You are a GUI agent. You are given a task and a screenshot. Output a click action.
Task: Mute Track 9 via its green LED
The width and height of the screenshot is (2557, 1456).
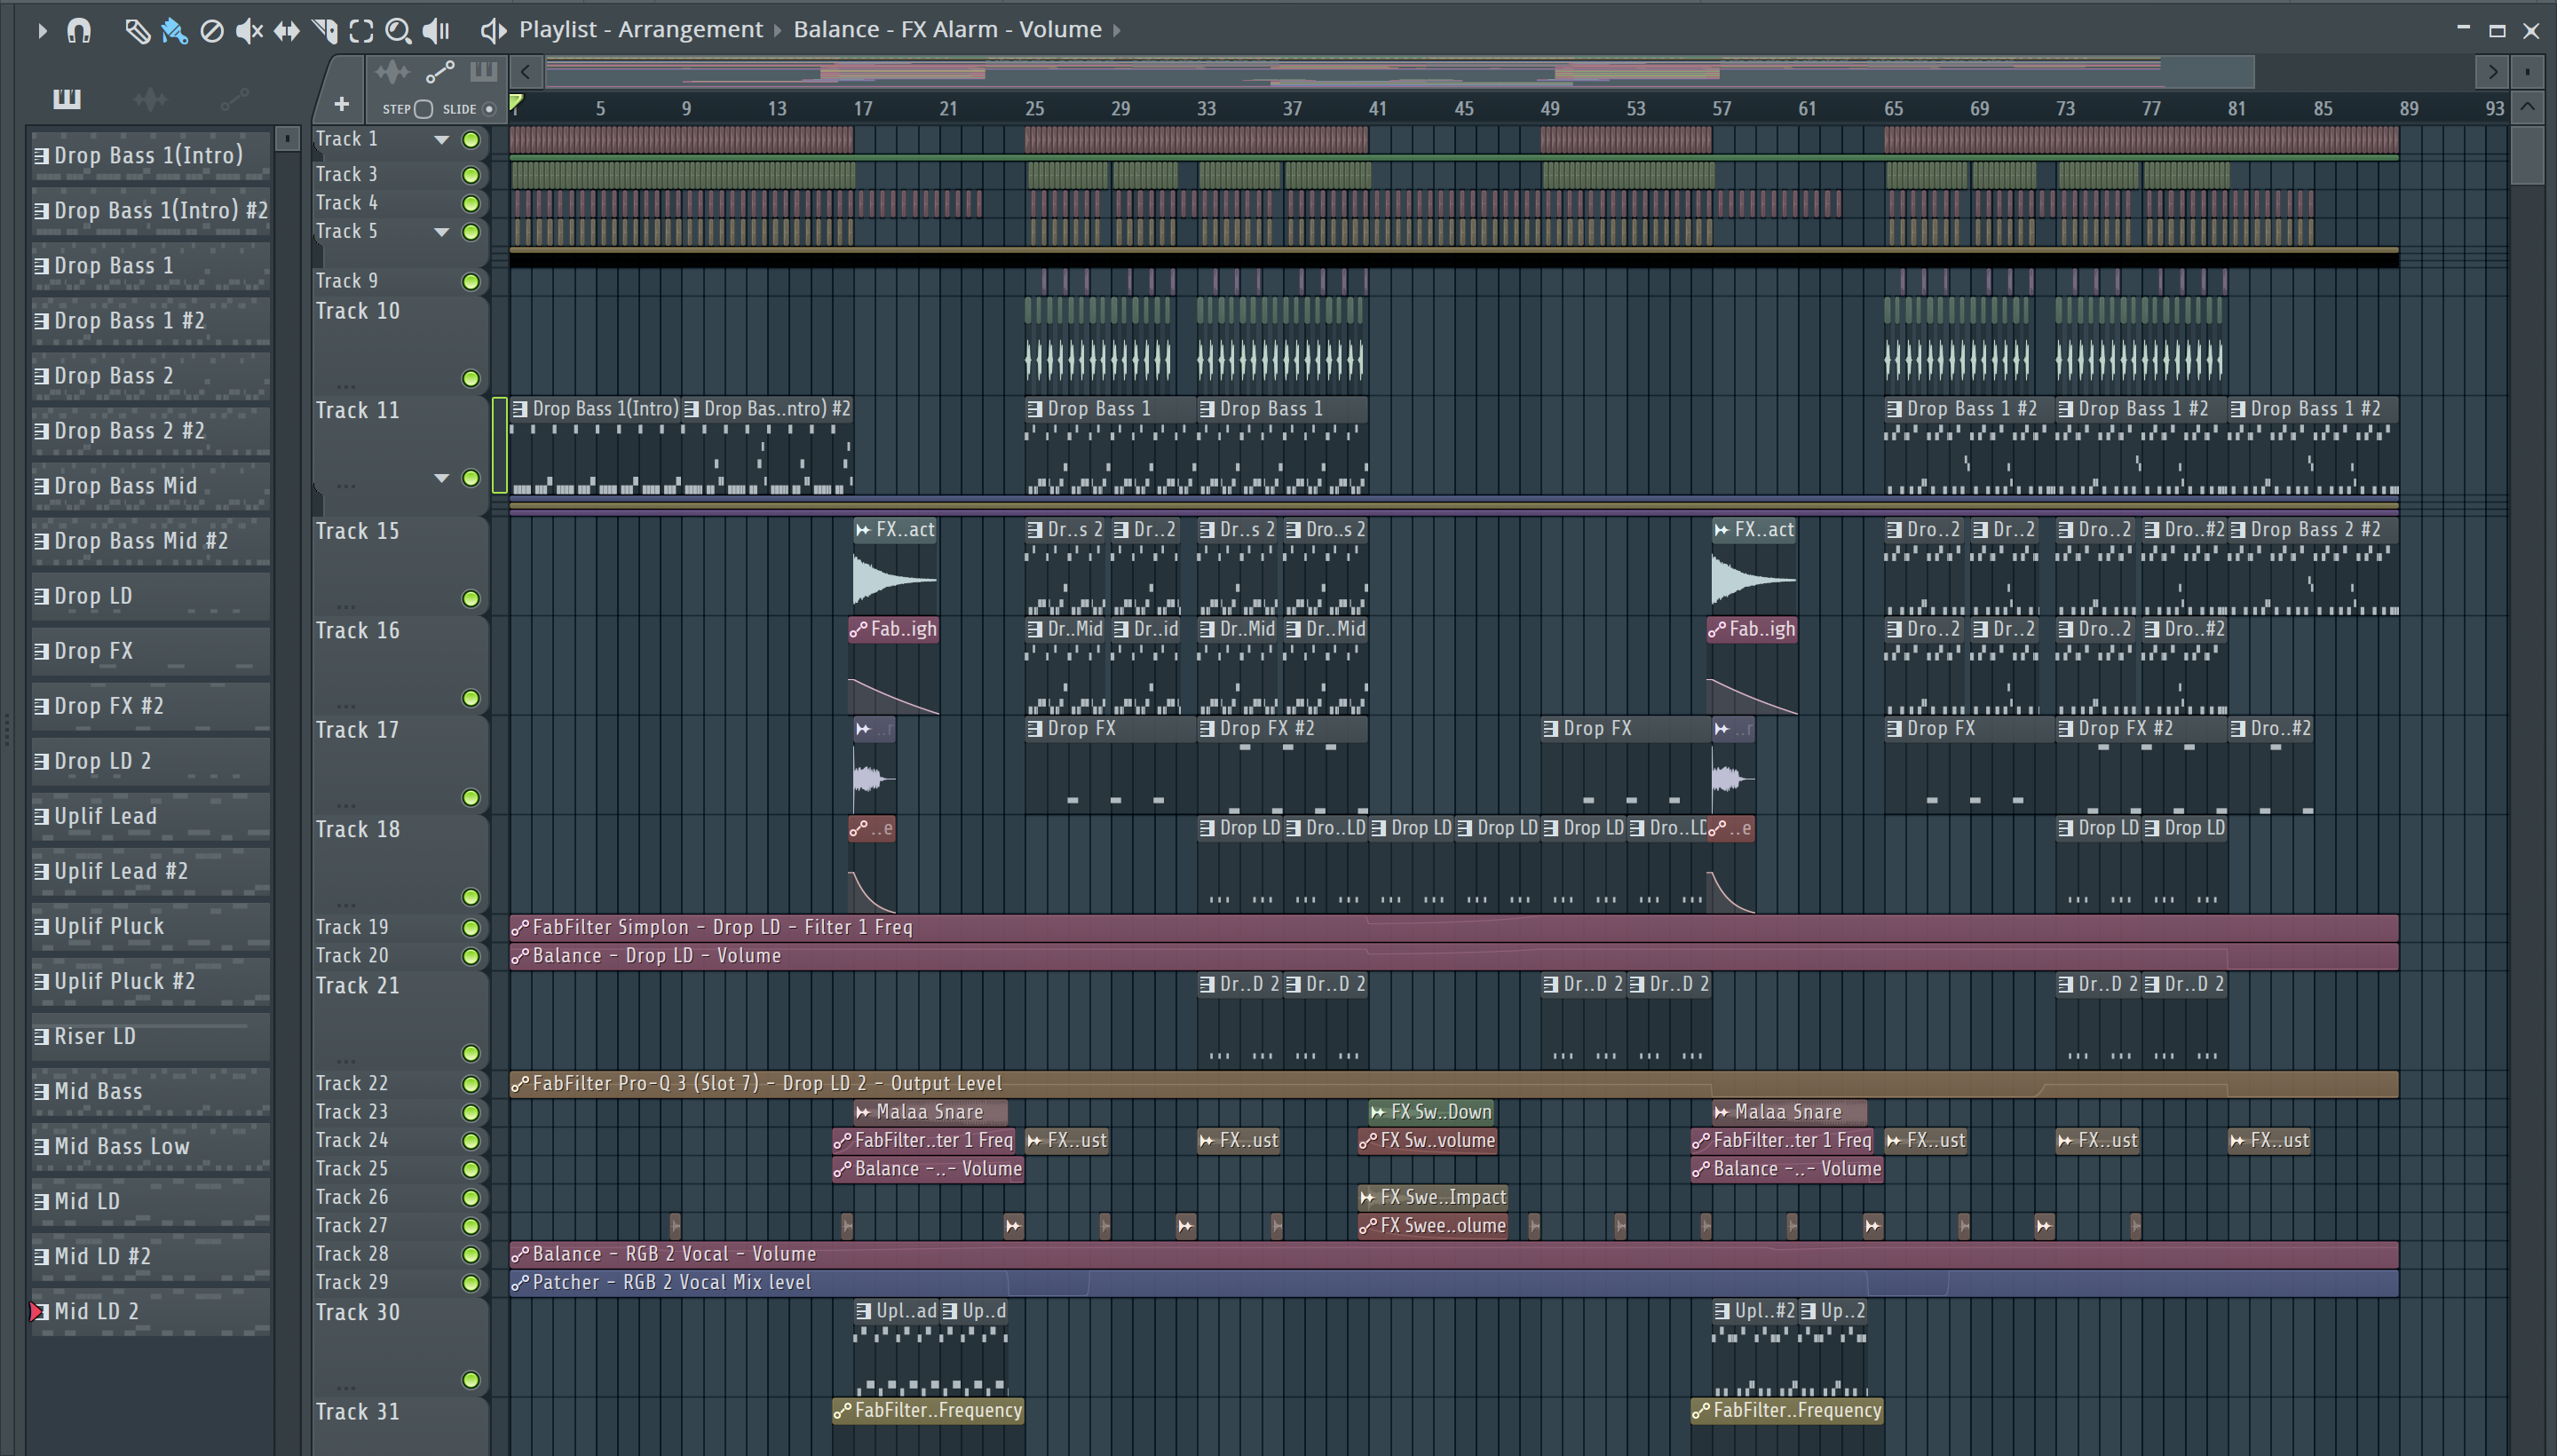coord(470,282)
